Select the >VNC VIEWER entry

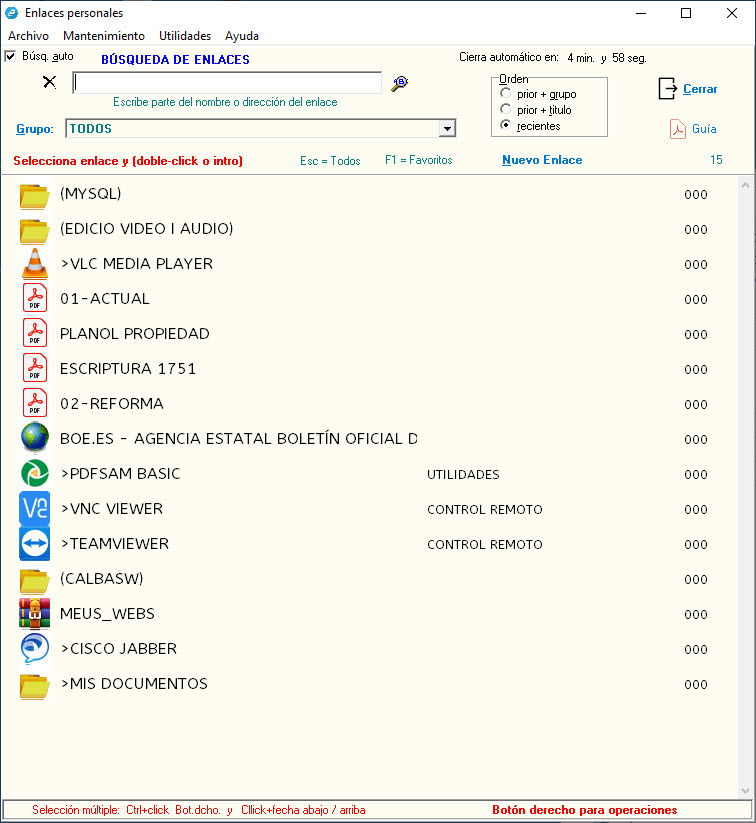click(111, 509)
